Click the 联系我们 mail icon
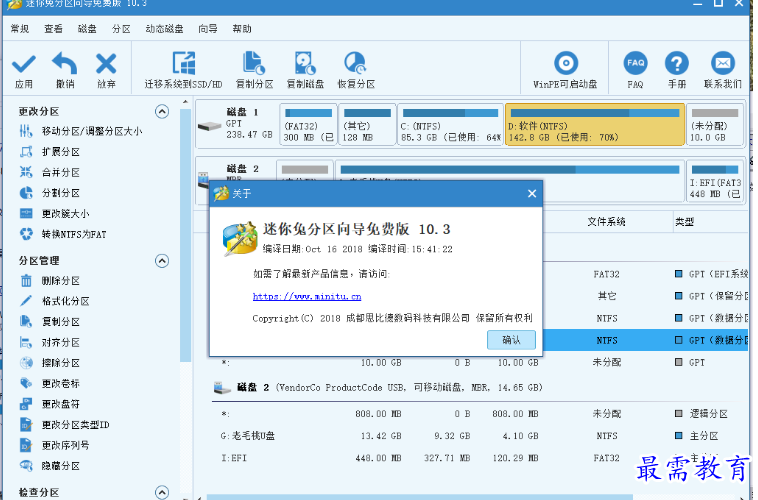The height and width of the screenshot is (500, 758). point(723,63)
